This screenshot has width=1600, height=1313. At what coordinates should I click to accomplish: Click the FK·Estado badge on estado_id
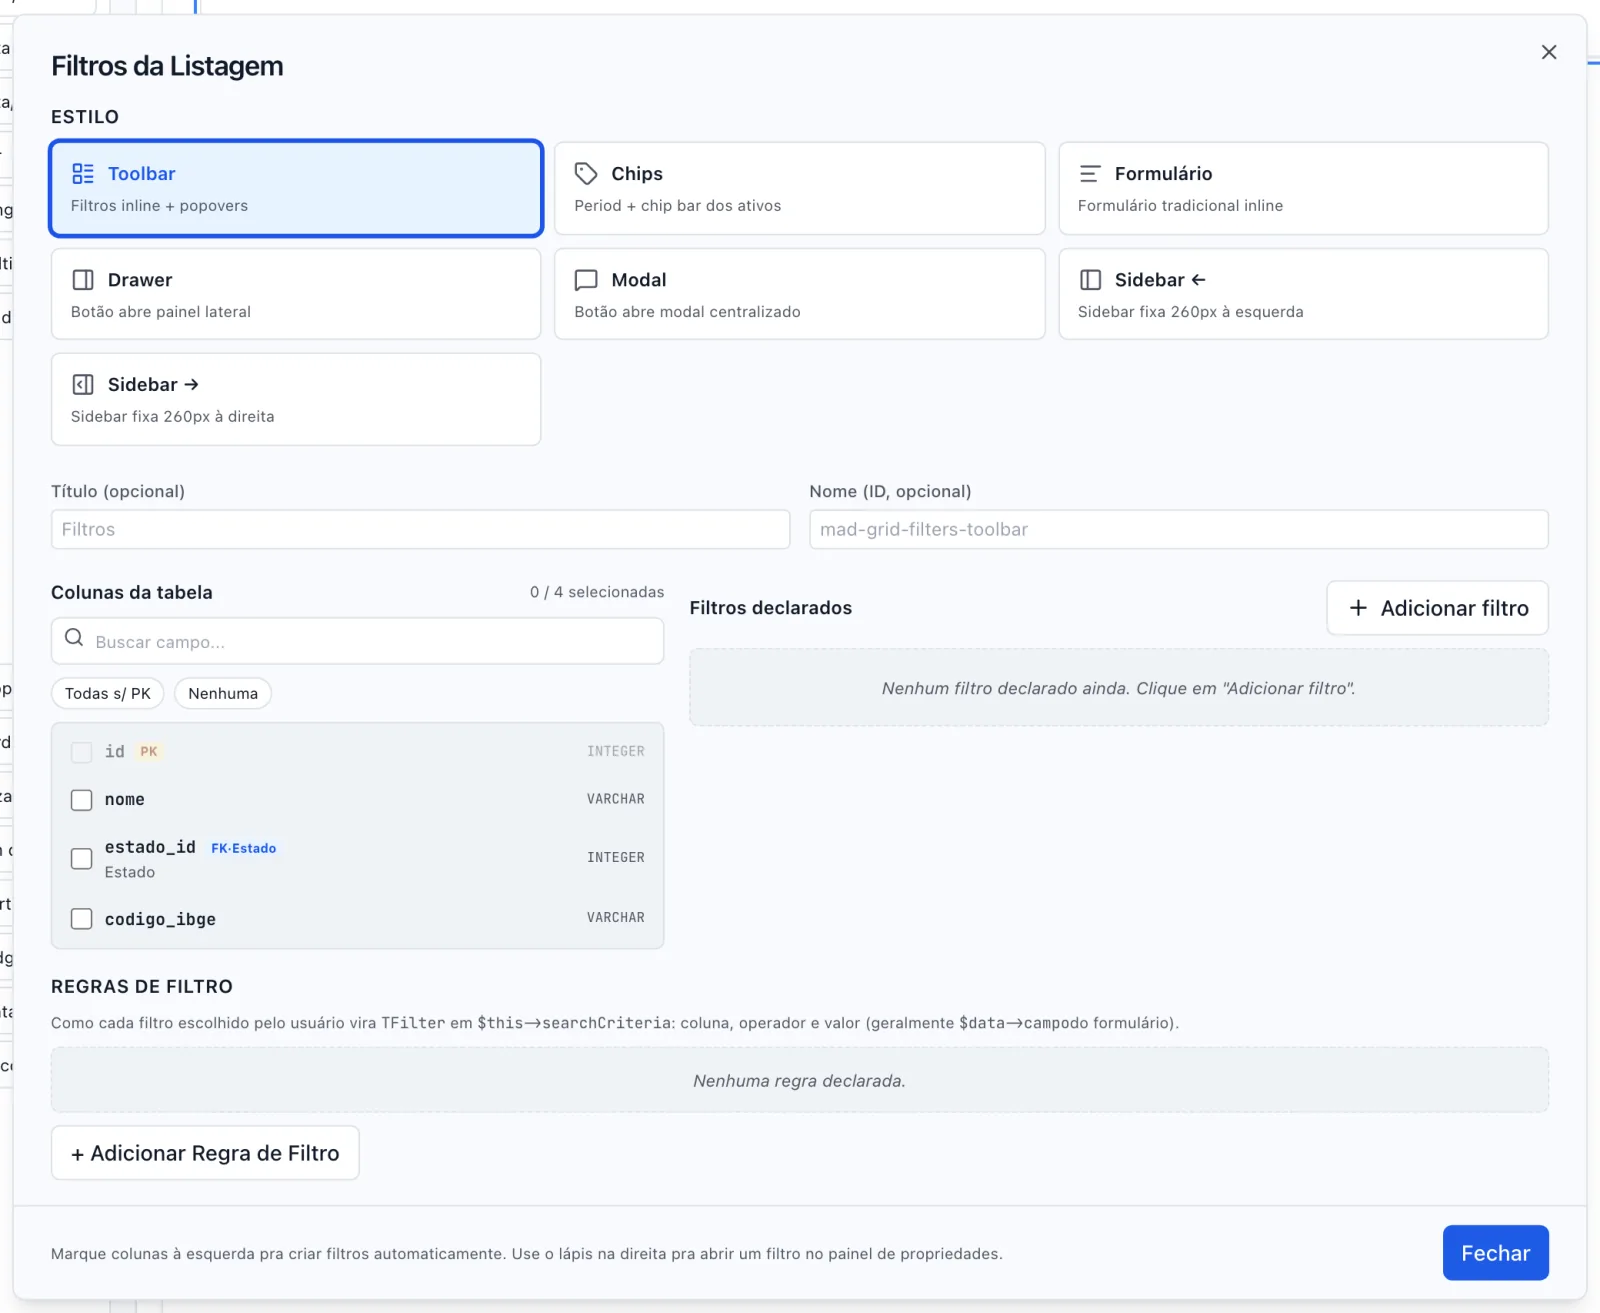pos(244,848)
